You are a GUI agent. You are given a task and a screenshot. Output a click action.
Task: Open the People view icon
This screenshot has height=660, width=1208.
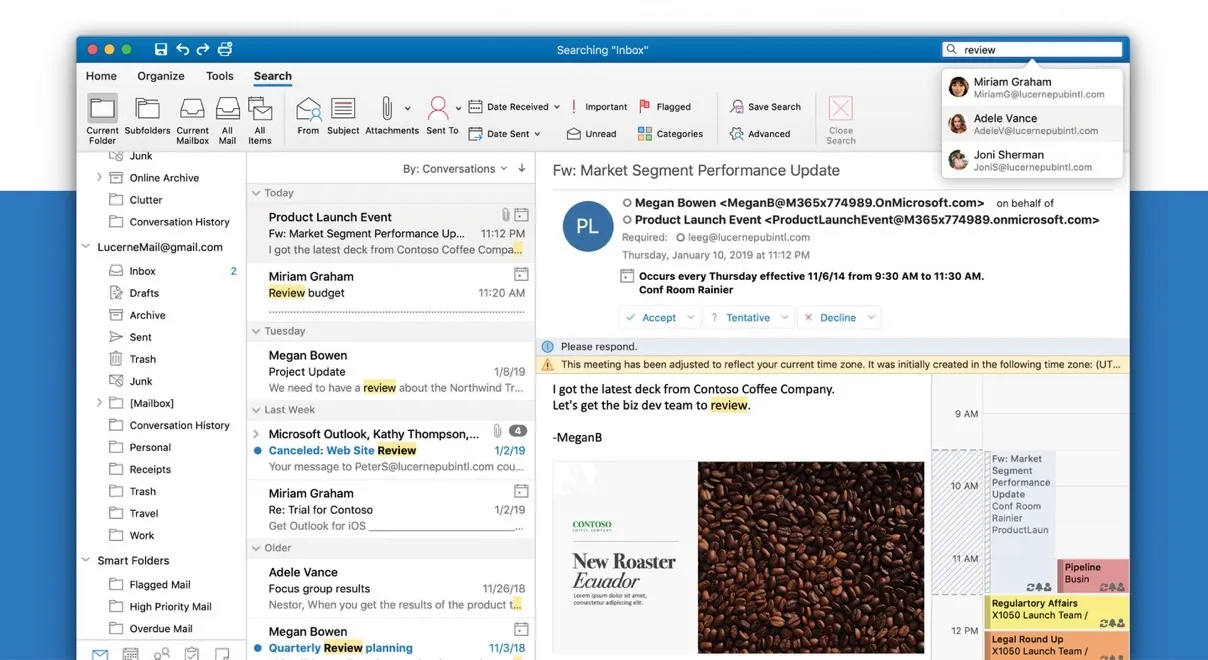tap(160, 654)
